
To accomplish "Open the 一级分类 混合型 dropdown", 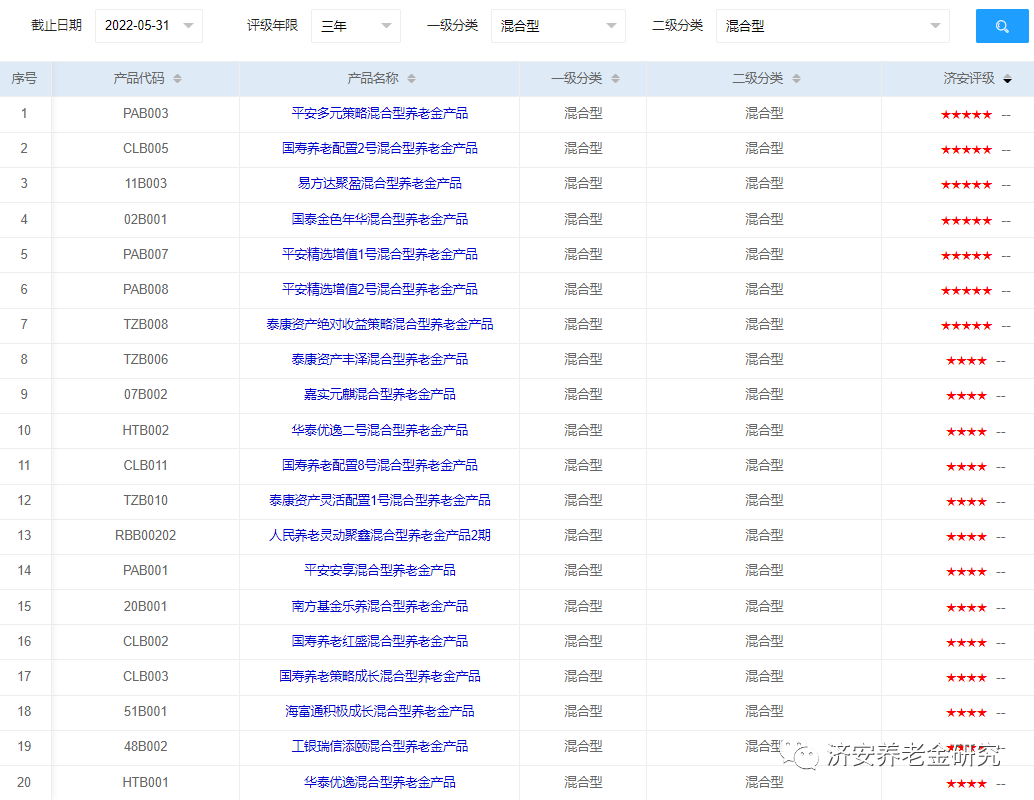I will coord(559,26).
